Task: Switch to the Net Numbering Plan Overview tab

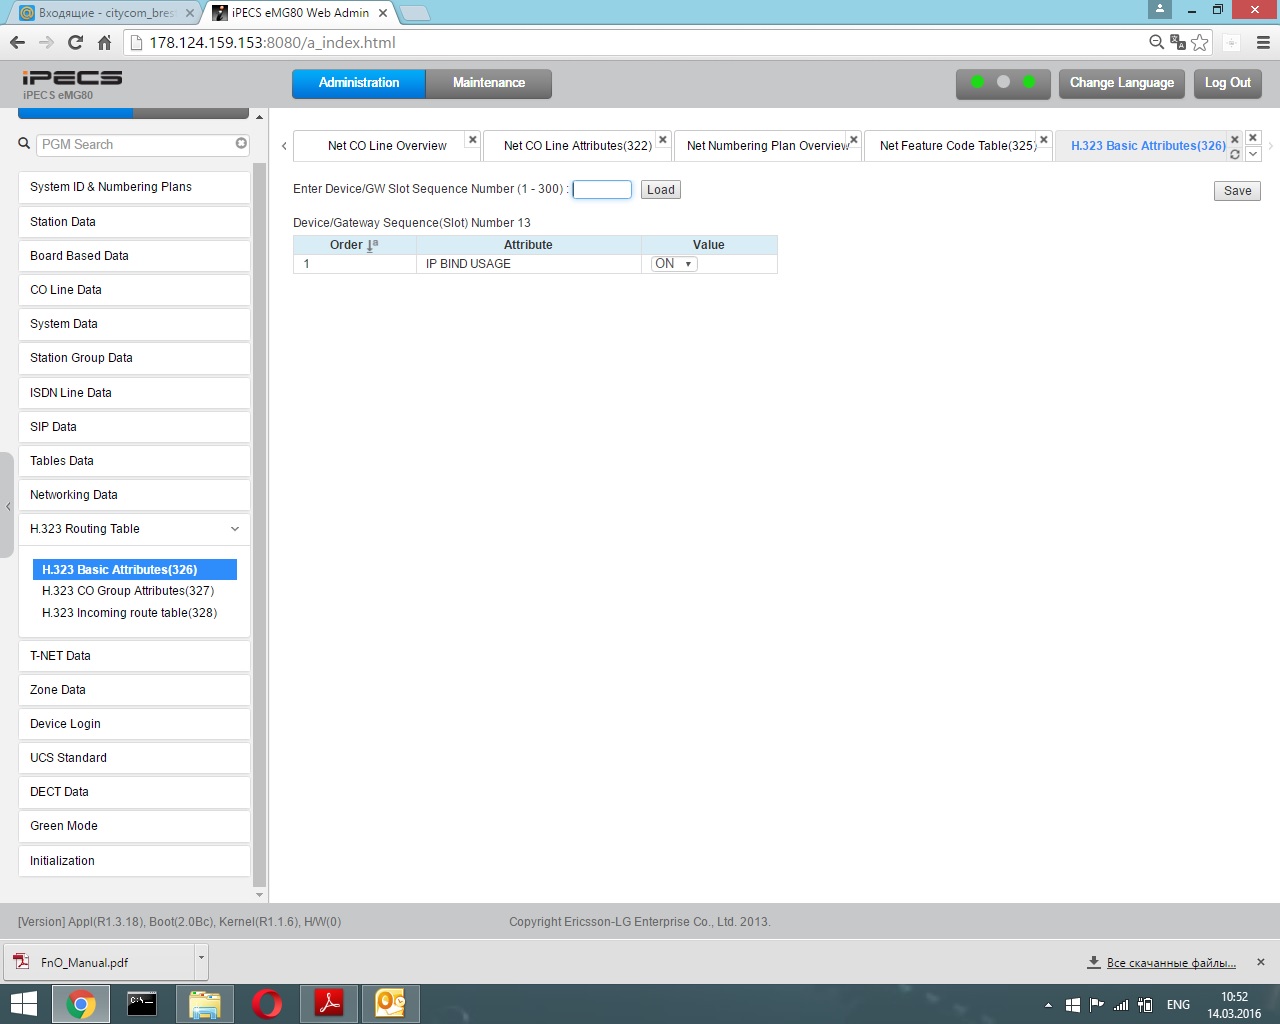Action: pos(767,146)
